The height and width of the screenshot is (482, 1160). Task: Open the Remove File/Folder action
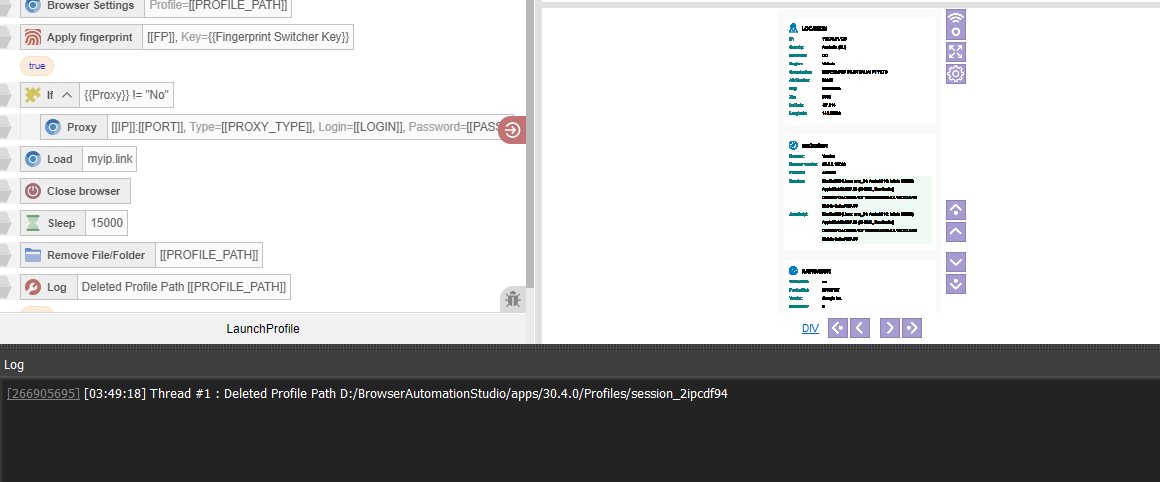click(x=87, y=255)
